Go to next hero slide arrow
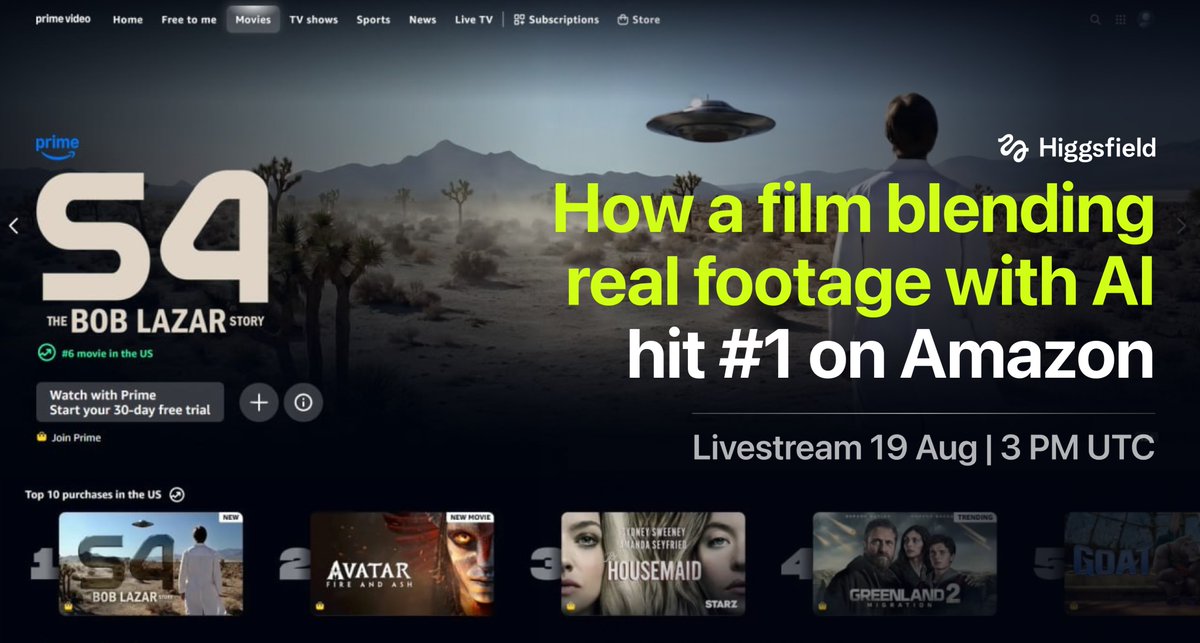Image resolution: width=1200 pixels, height=643 pixels. coord(1182,226)
